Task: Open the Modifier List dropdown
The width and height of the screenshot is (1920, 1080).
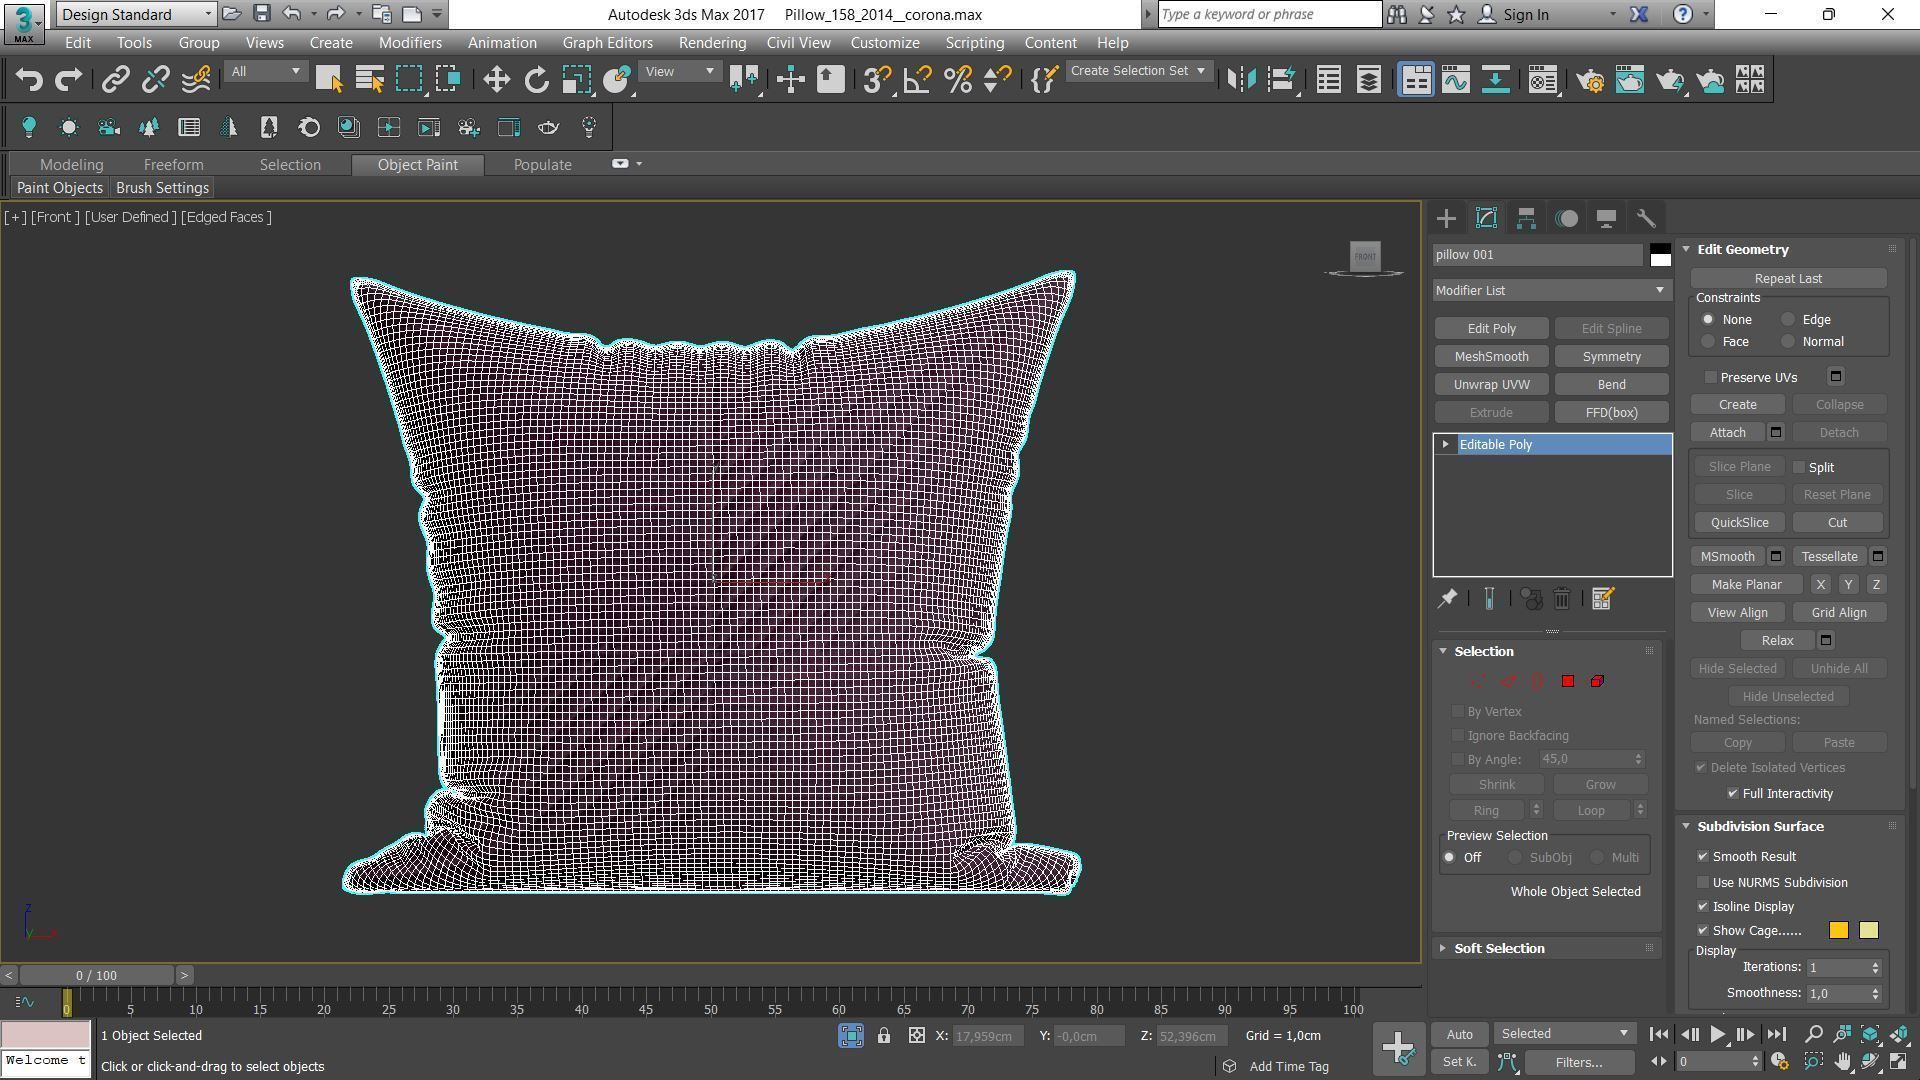Action: pyautogui.click(x=1551, y=290)
